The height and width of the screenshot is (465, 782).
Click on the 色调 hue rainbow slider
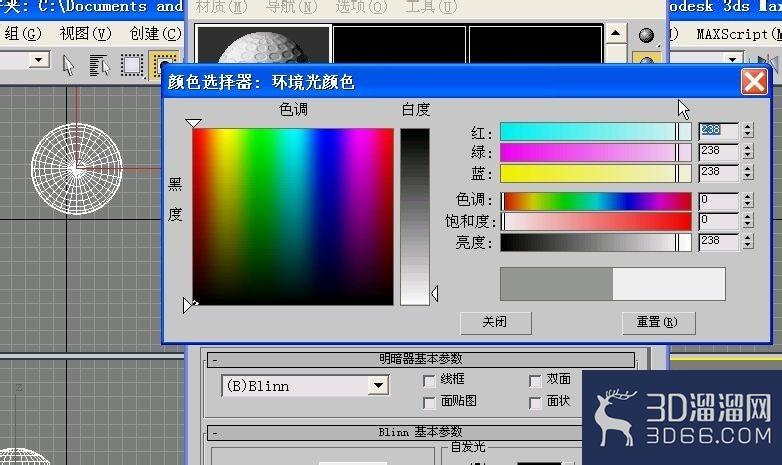595,201
